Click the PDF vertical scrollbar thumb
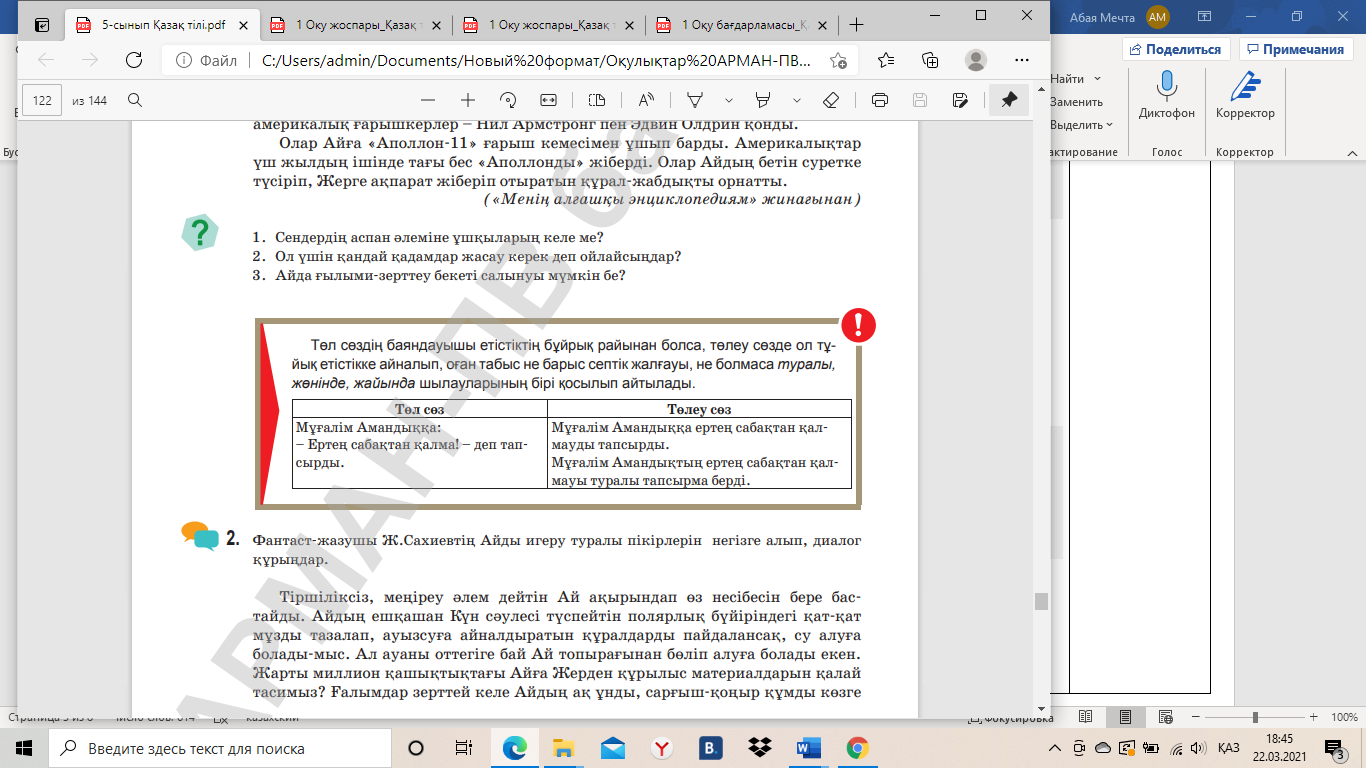Image resolution: width=1366 pixels, height=768 pixels. coord(1041,601)
